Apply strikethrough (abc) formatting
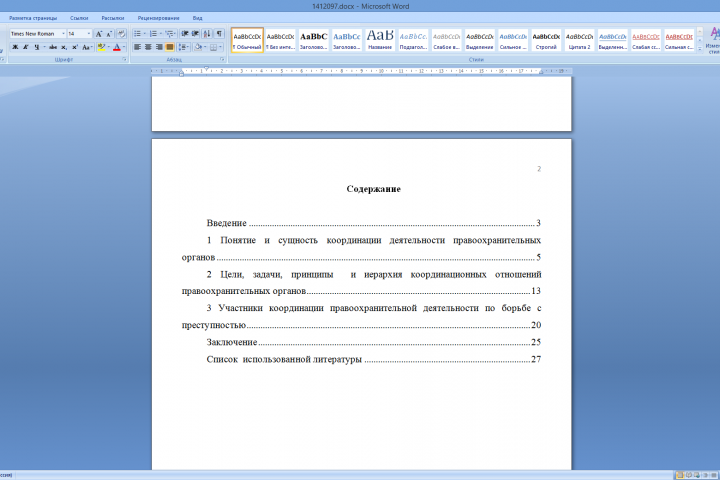Viewport: 720px width, 480px height. click(53, 47)
